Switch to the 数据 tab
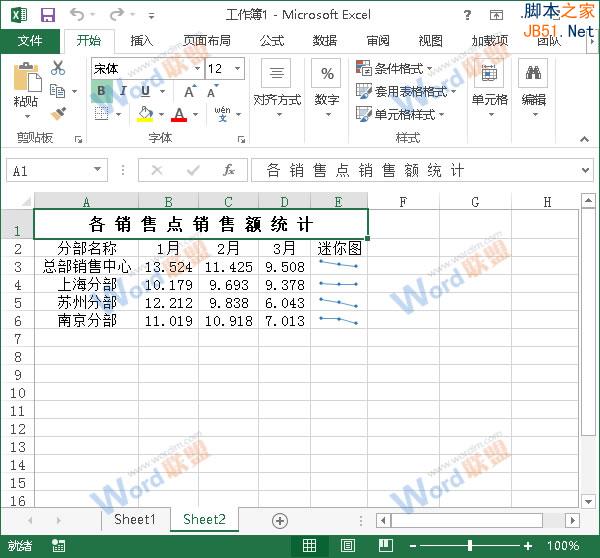Viewport: 600px width, 558px height. 324,41
